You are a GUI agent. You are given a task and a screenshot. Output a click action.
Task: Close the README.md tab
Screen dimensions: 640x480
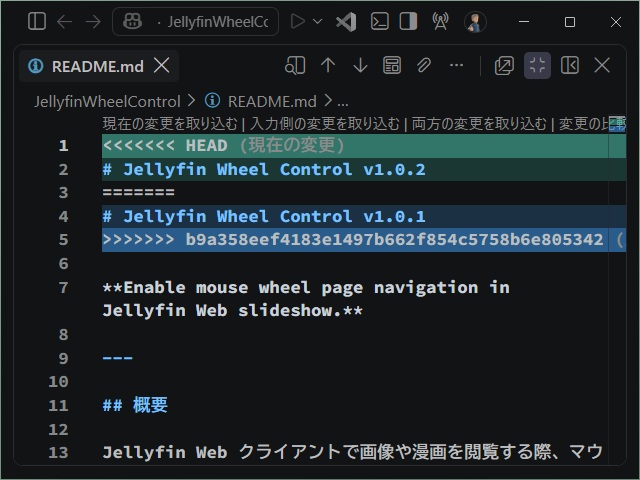162,65
